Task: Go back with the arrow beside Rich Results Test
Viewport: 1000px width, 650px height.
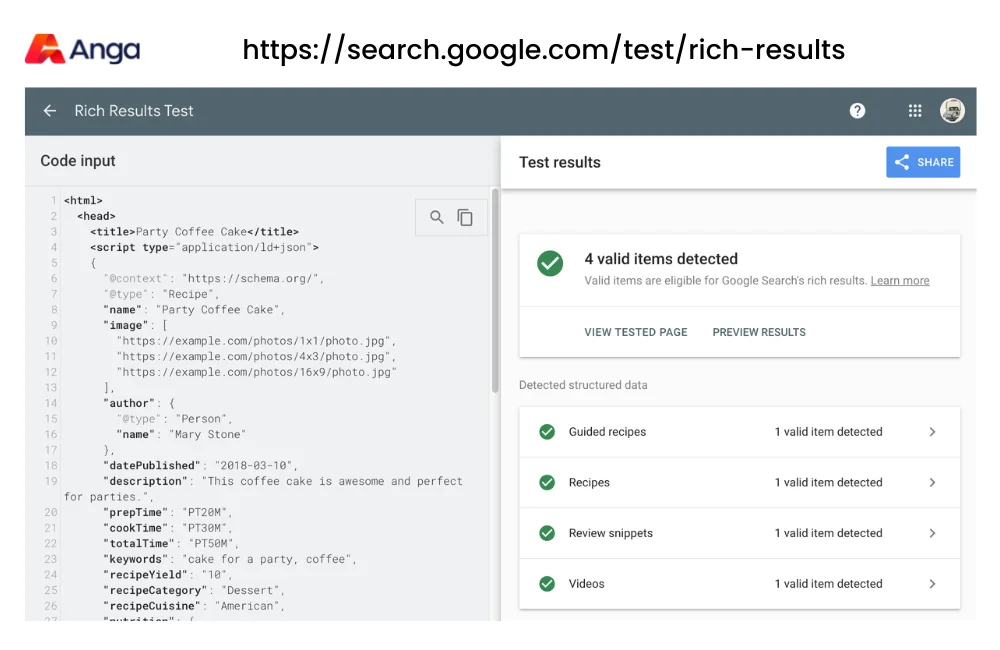Action: (50, 111)
